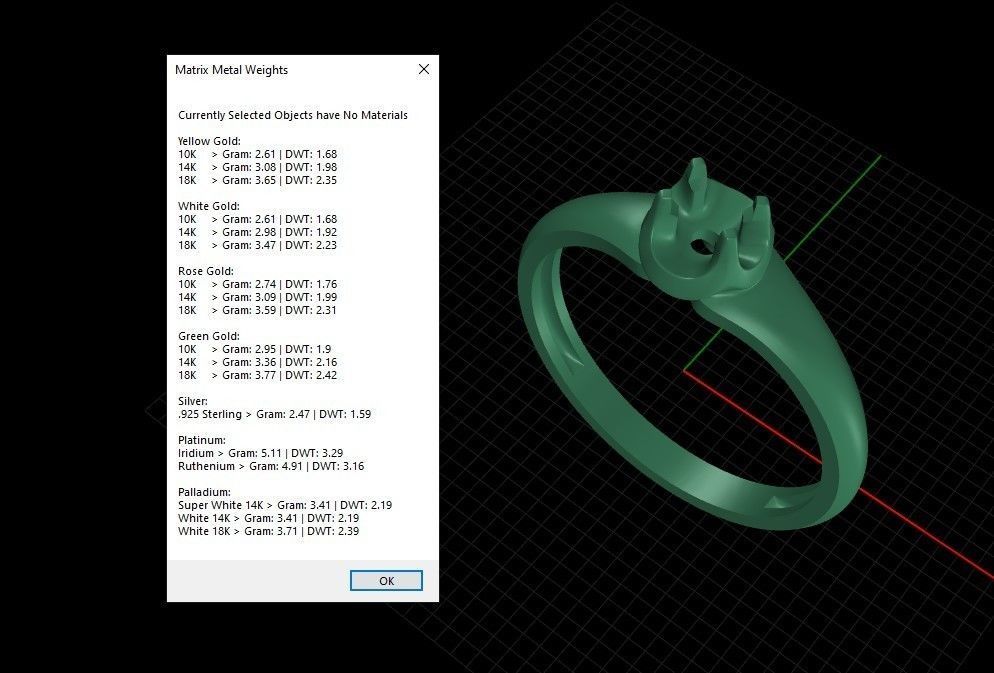Select Rose Gold 18K line Gram: 3.59

[257, 310]
